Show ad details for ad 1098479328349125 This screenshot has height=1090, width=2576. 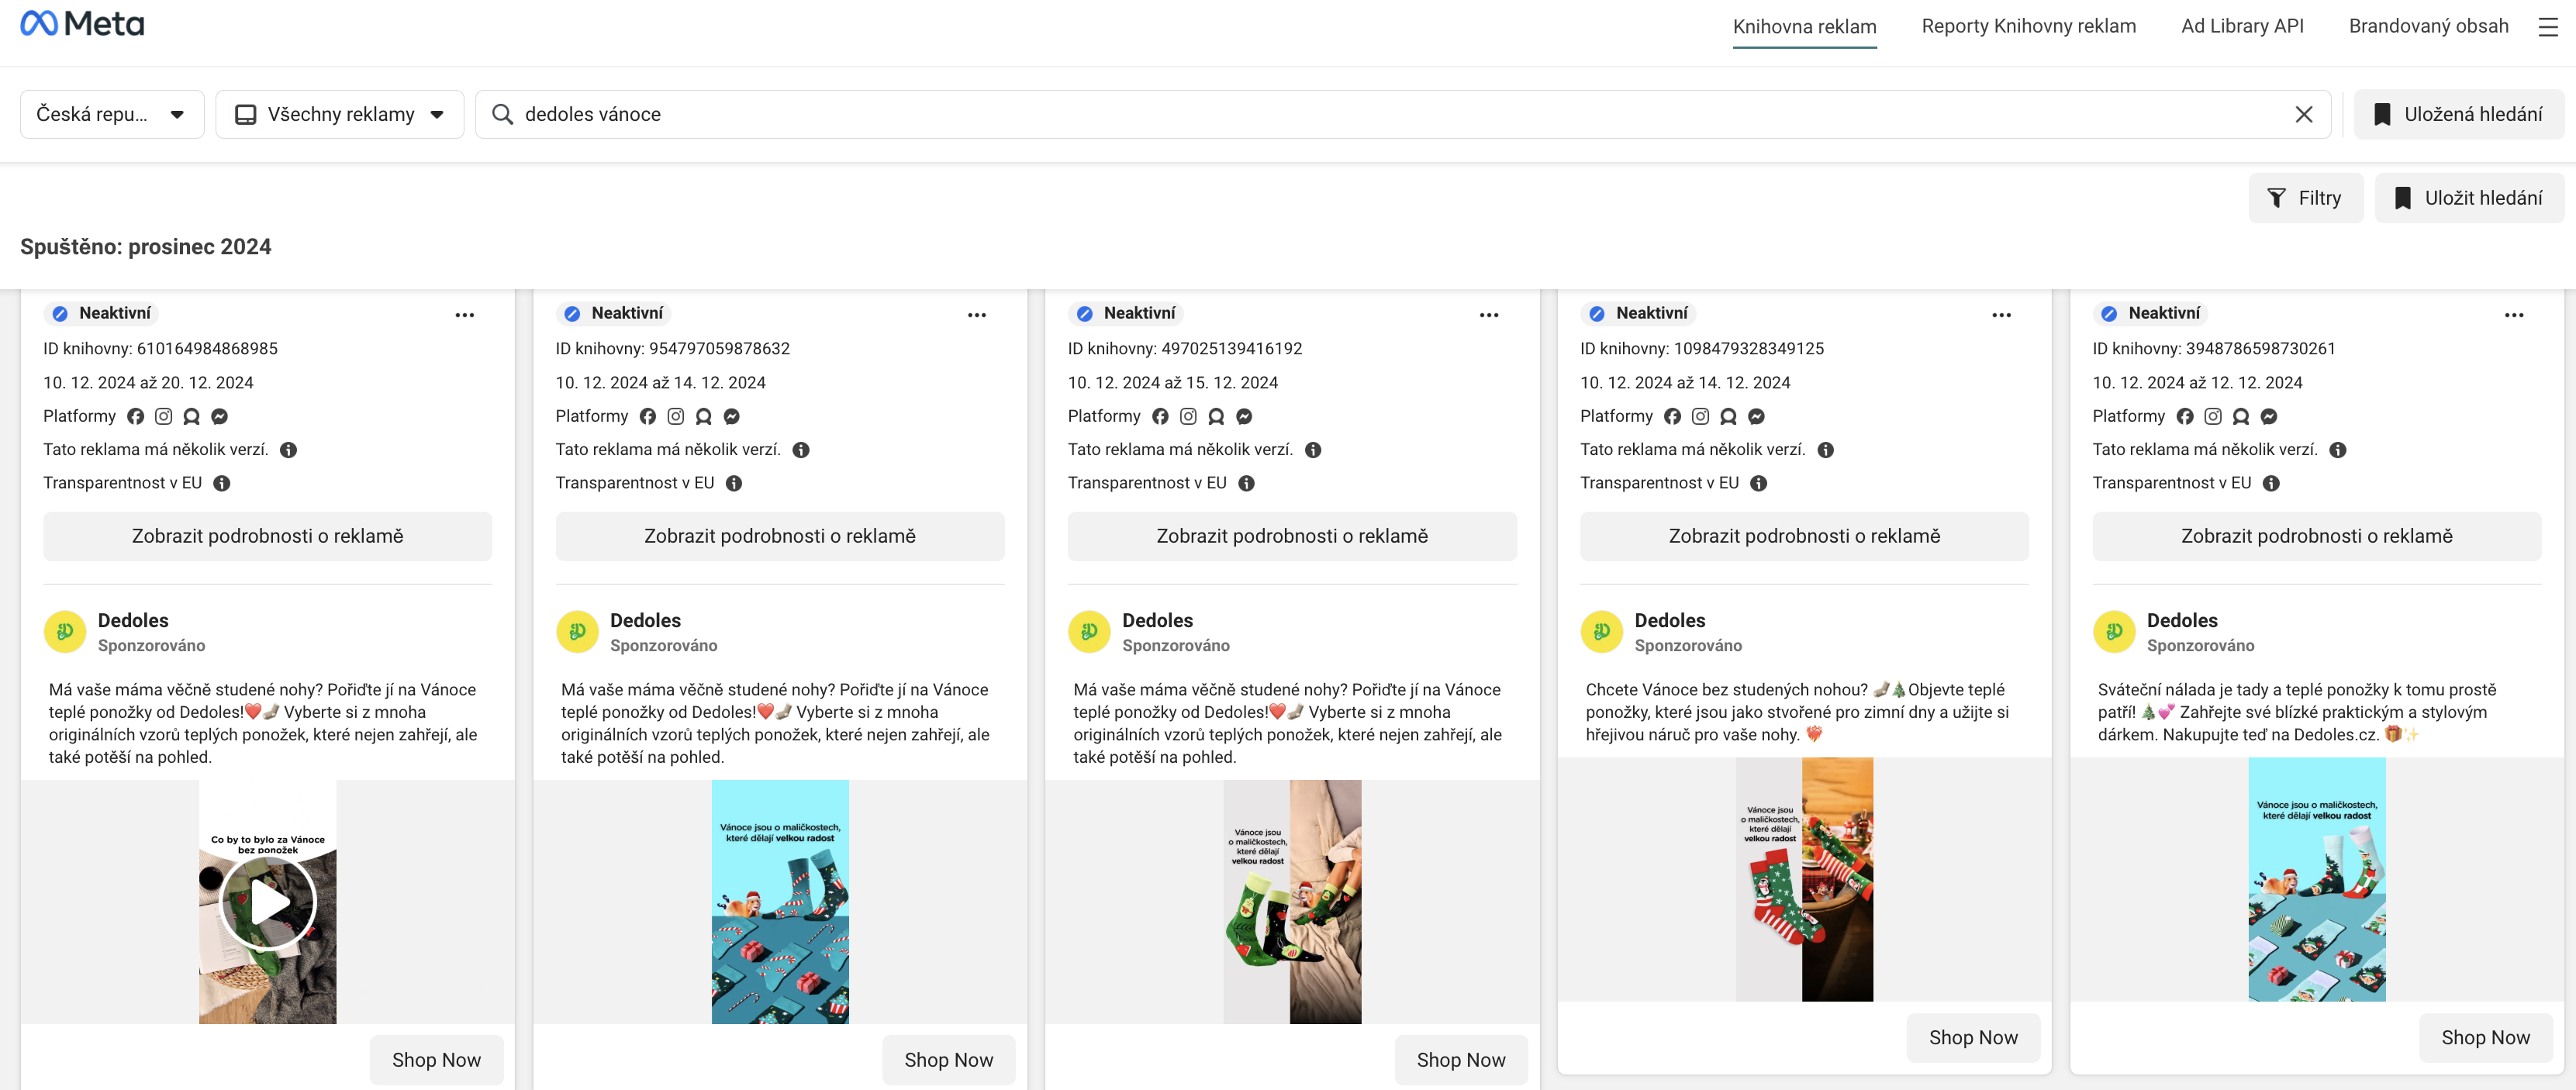(1804, 536)
